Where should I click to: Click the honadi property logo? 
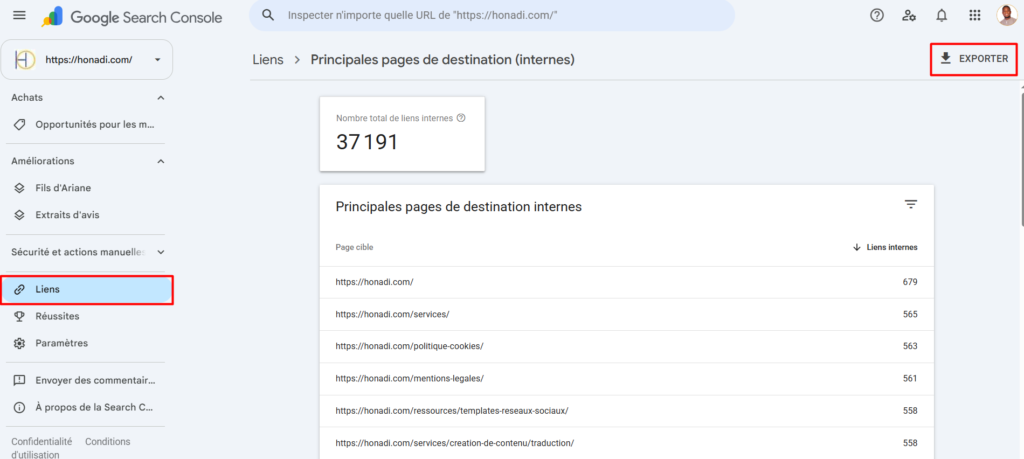click(24, 59)
